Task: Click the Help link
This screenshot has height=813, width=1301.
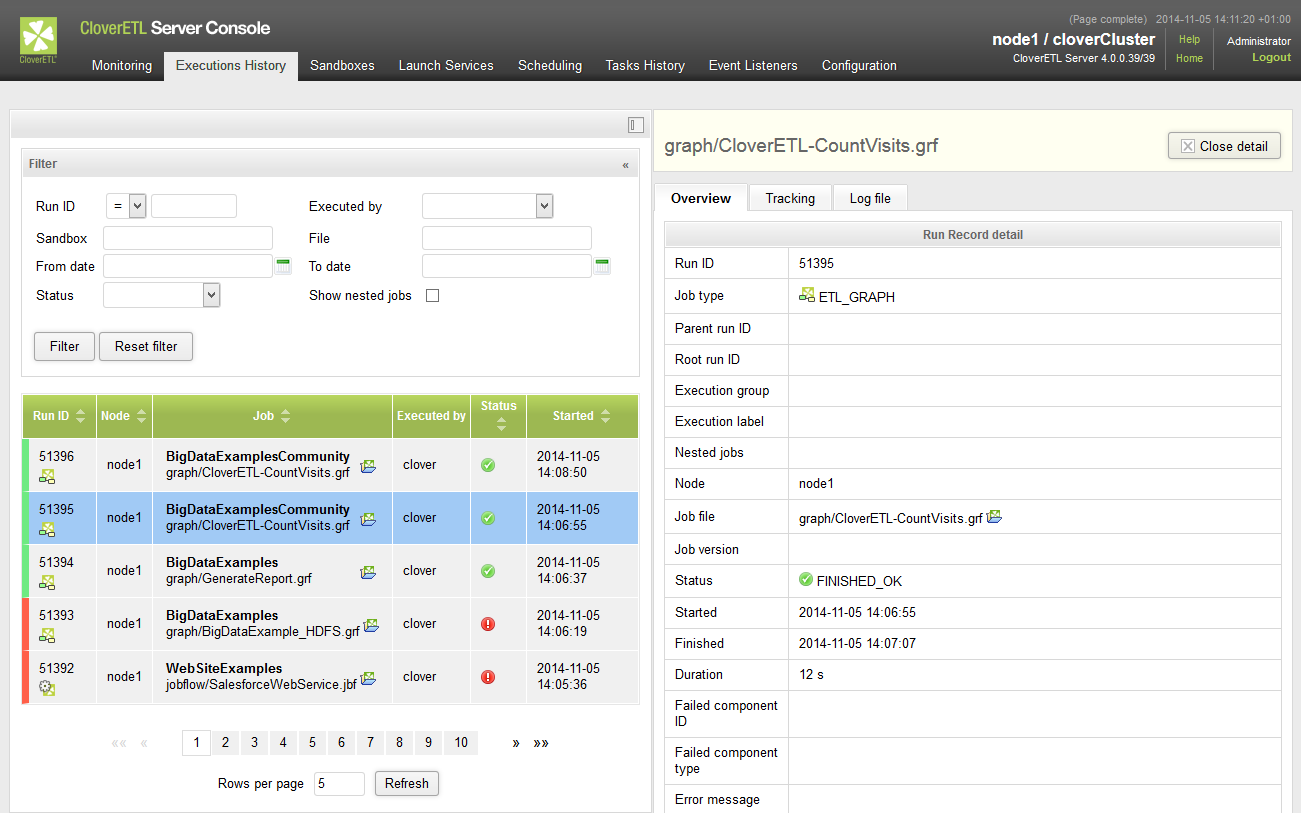Action: click(x=1189, y=40)
